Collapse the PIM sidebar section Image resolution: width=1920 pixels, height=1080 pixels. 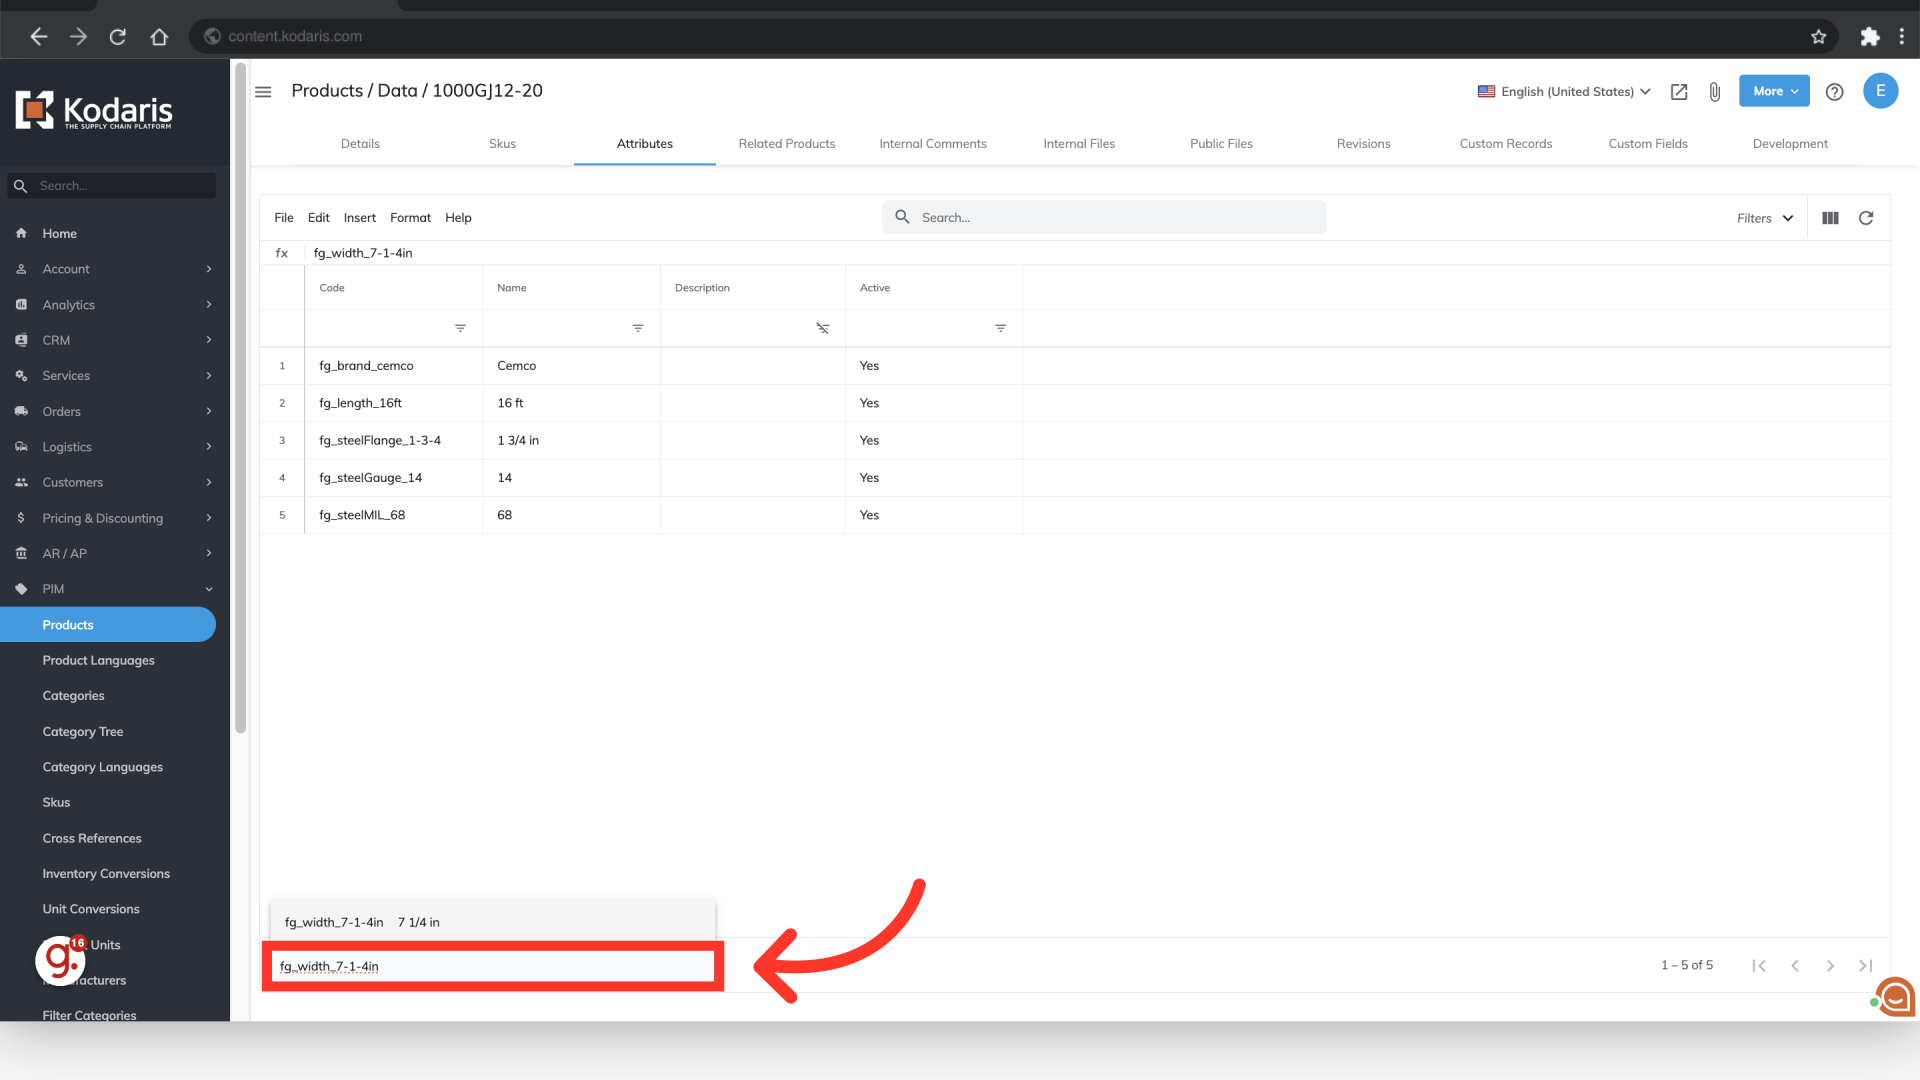click(208, 589)
